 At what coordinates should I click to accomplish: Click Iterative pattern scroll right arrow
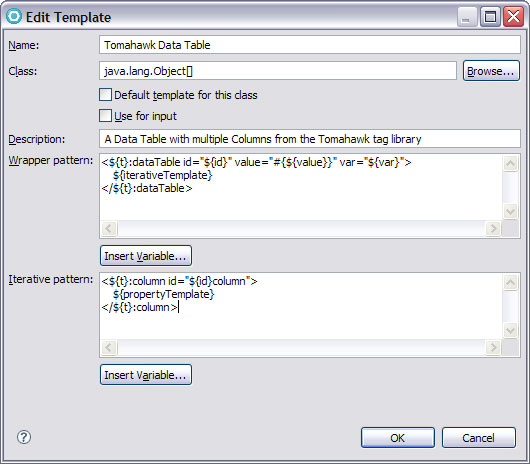[x=493, y=347]
